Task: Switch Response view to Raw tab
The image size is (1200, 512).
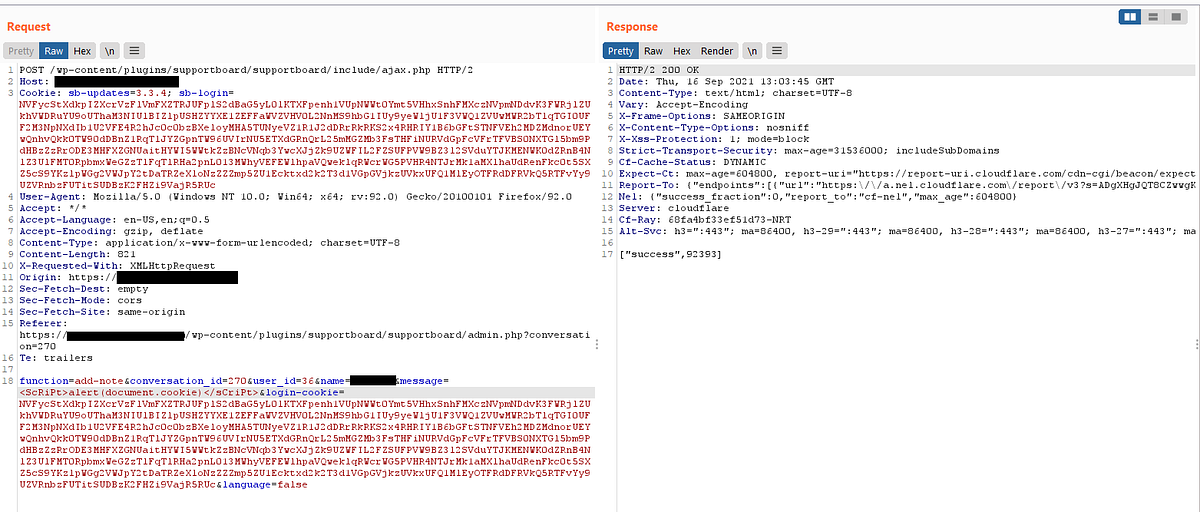Action: pyautogui.click(x=653, y=50)
